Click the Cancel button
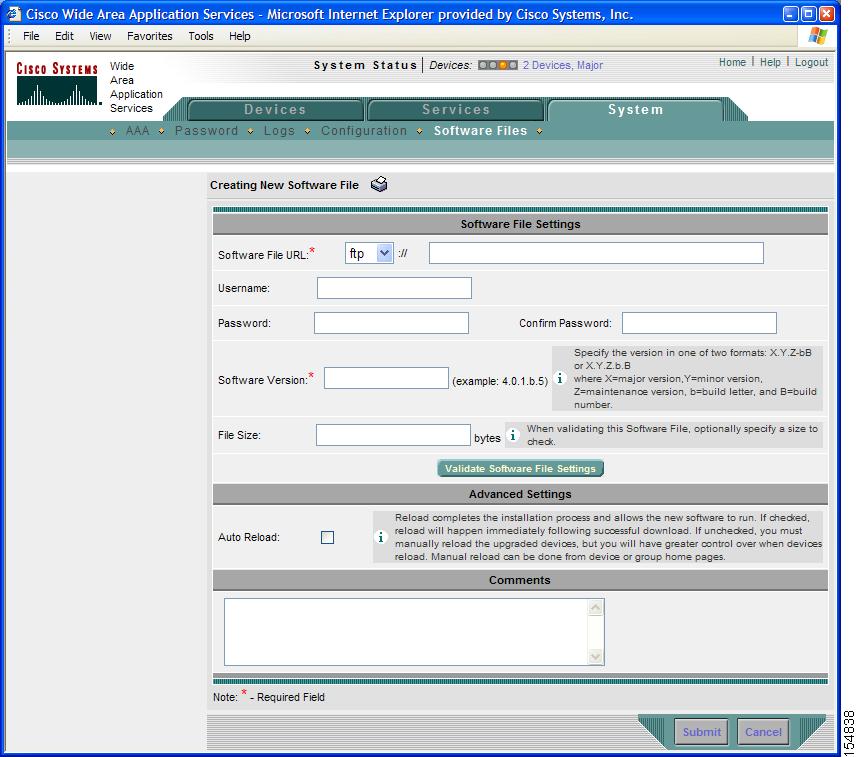 [x=763, y=732]
